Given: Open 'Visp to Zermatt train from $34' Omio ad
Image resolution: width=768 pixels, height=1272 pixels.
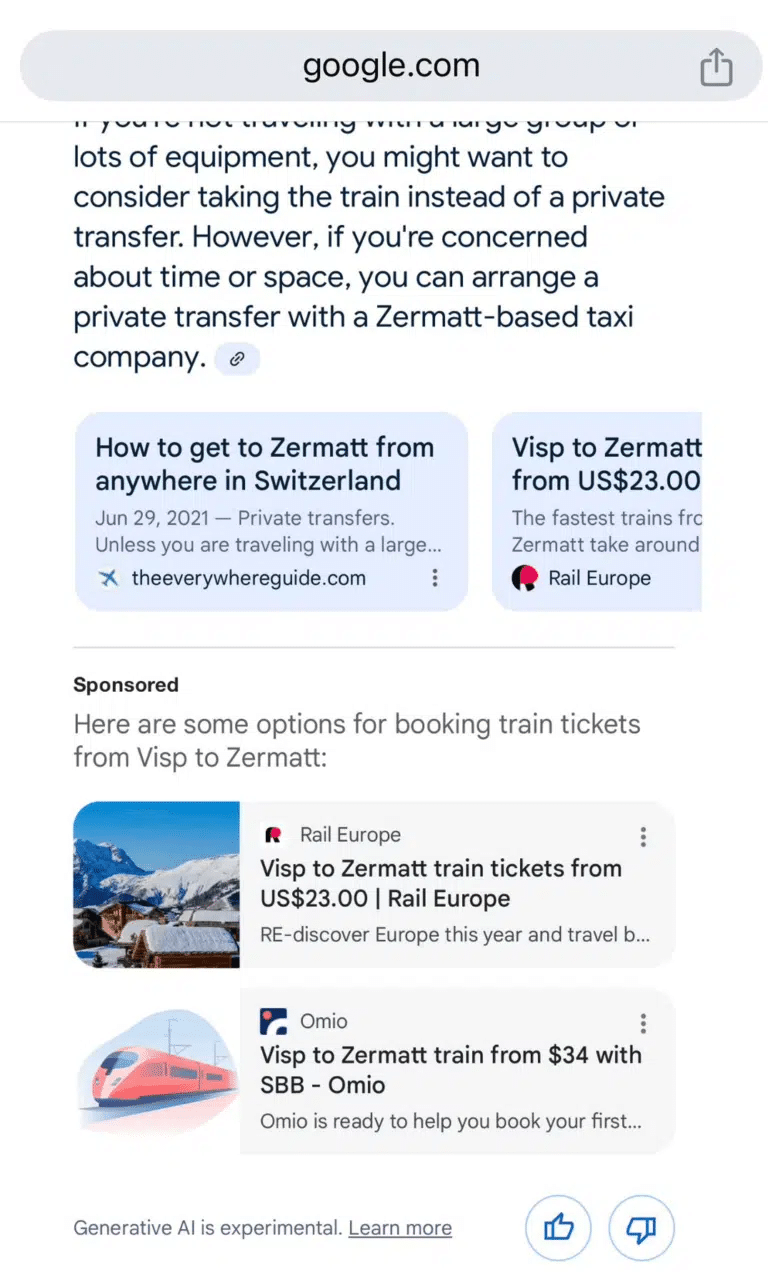Looking at the screenshot, I should click(451, 1069).
